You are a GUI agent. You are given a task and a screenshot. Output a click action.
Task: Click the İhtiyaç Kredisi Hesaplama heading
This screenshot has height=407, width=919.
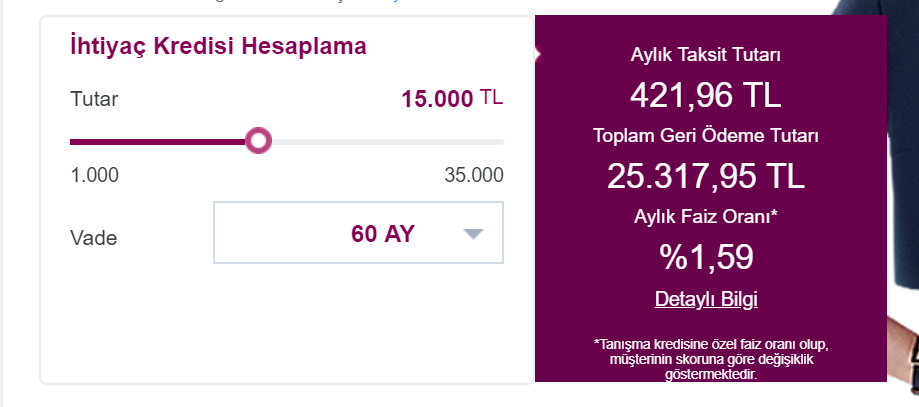(218, 46)
